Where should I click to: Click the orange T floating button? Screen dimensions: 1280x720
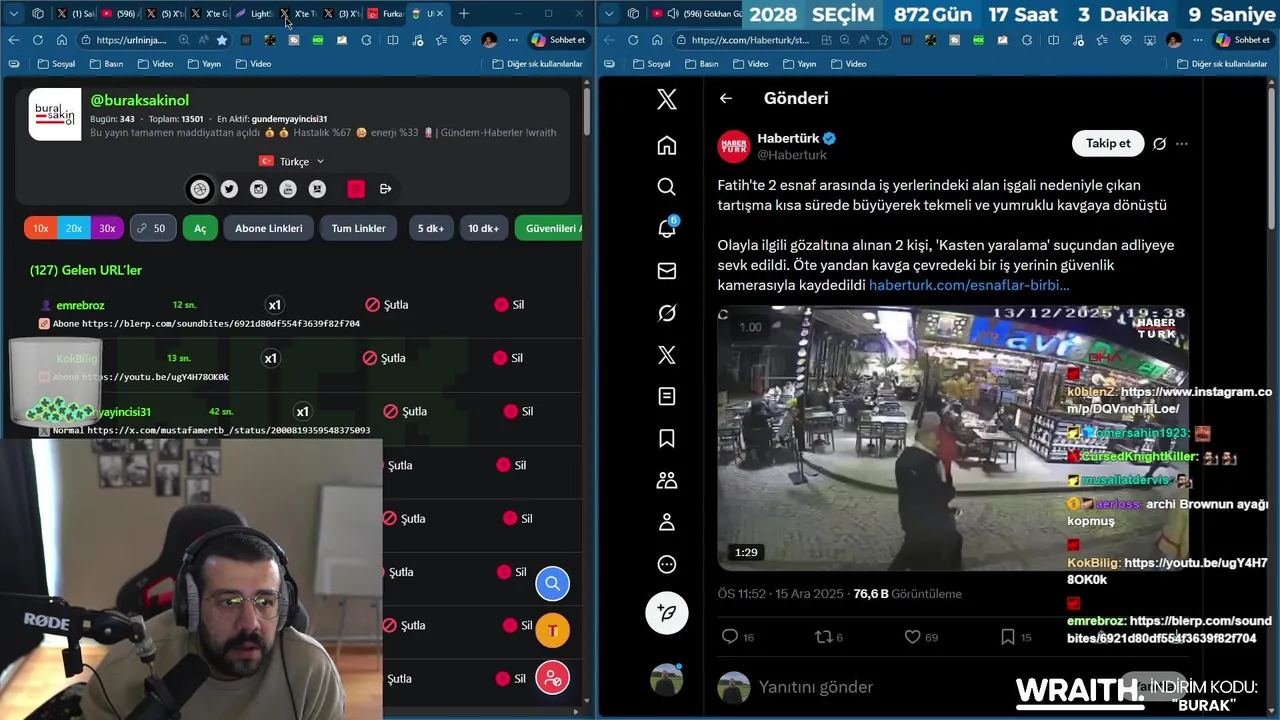click(552, 631)
